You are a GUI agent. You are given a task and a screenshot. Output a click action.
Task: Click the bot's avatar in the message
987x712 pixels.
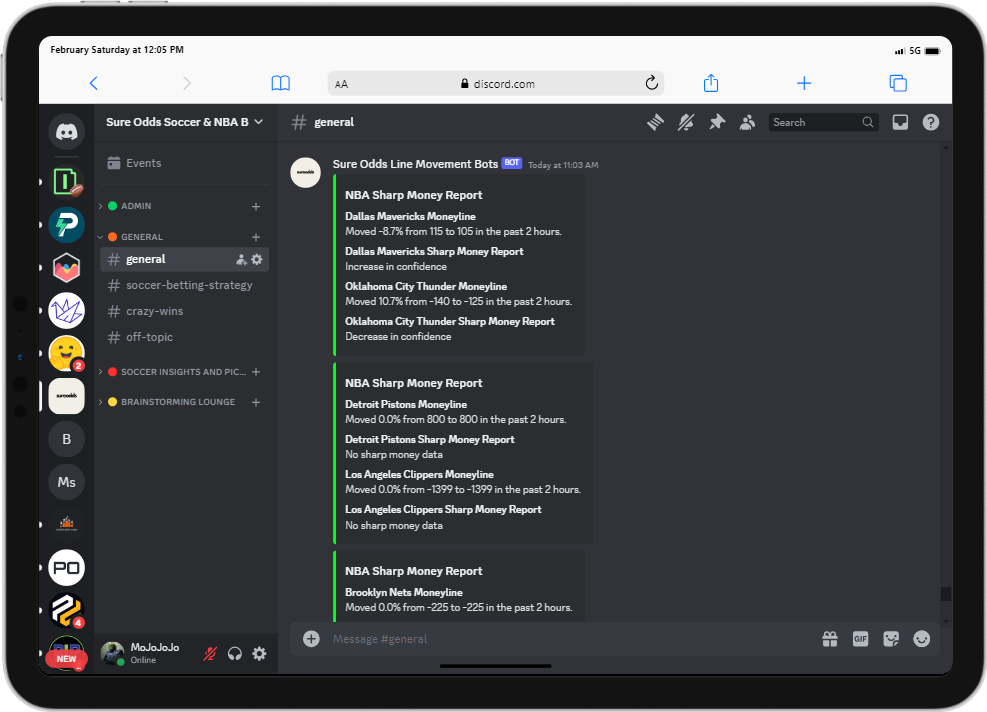(305, 172)
